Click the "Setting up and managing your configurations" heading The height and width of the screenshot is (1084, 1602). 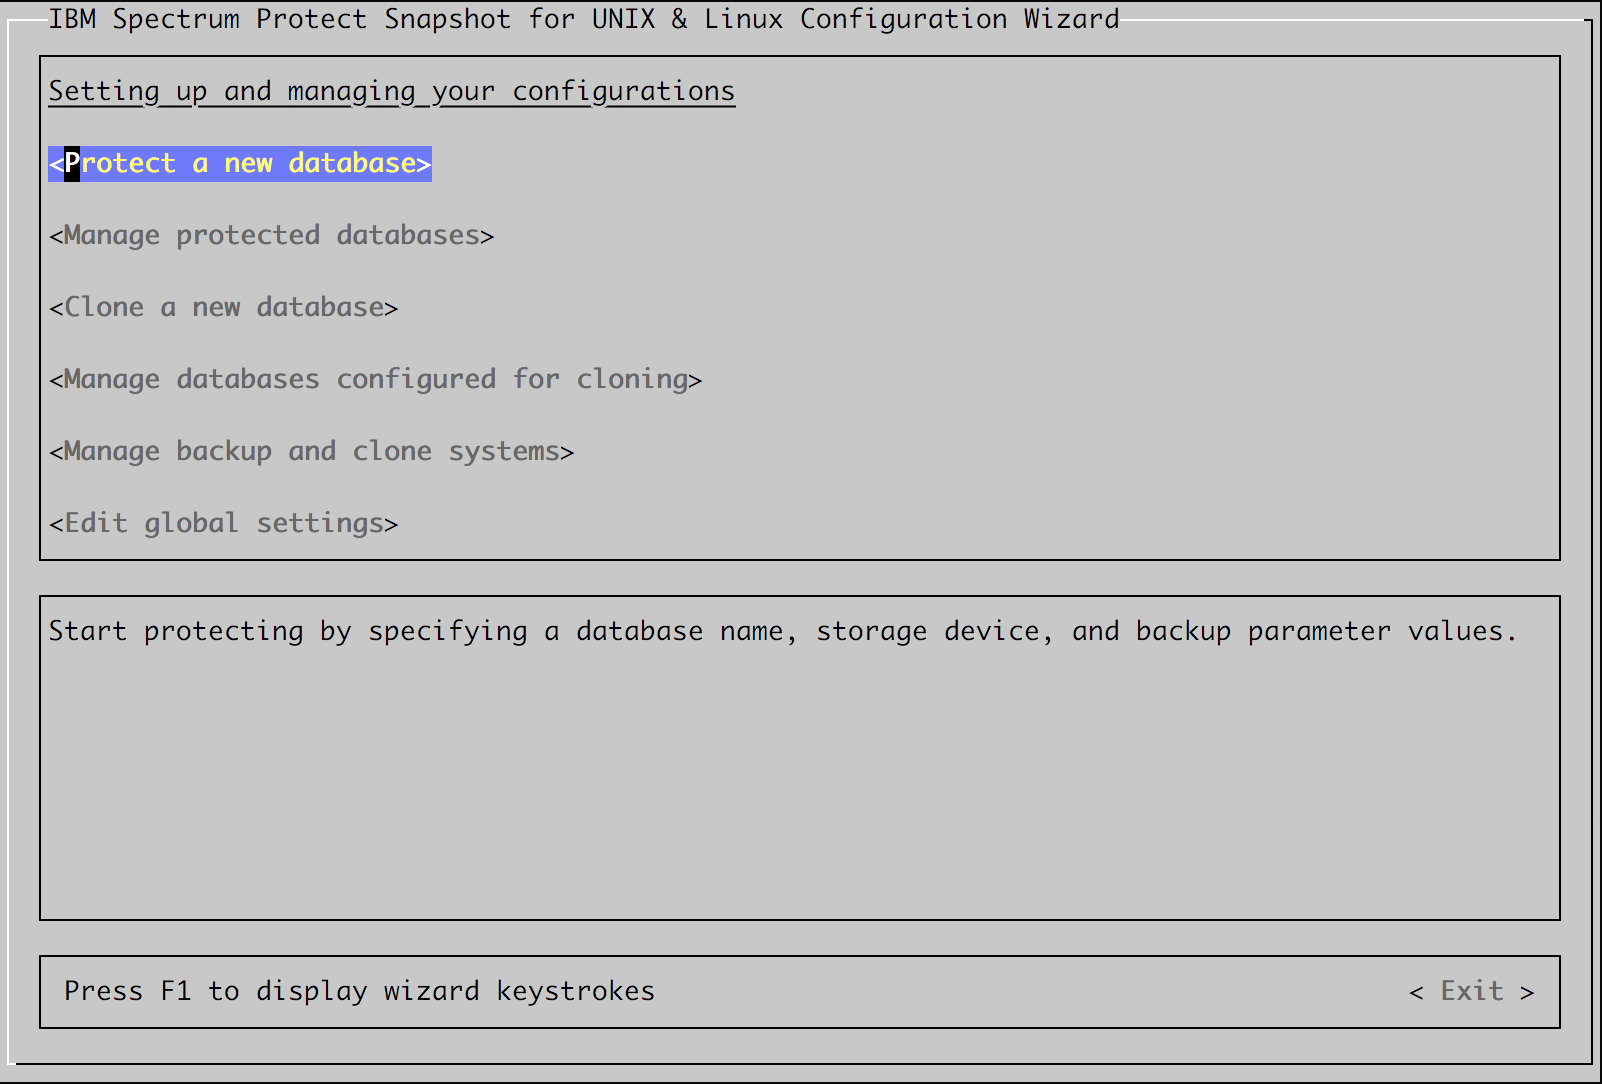click(x=391, y=91)
